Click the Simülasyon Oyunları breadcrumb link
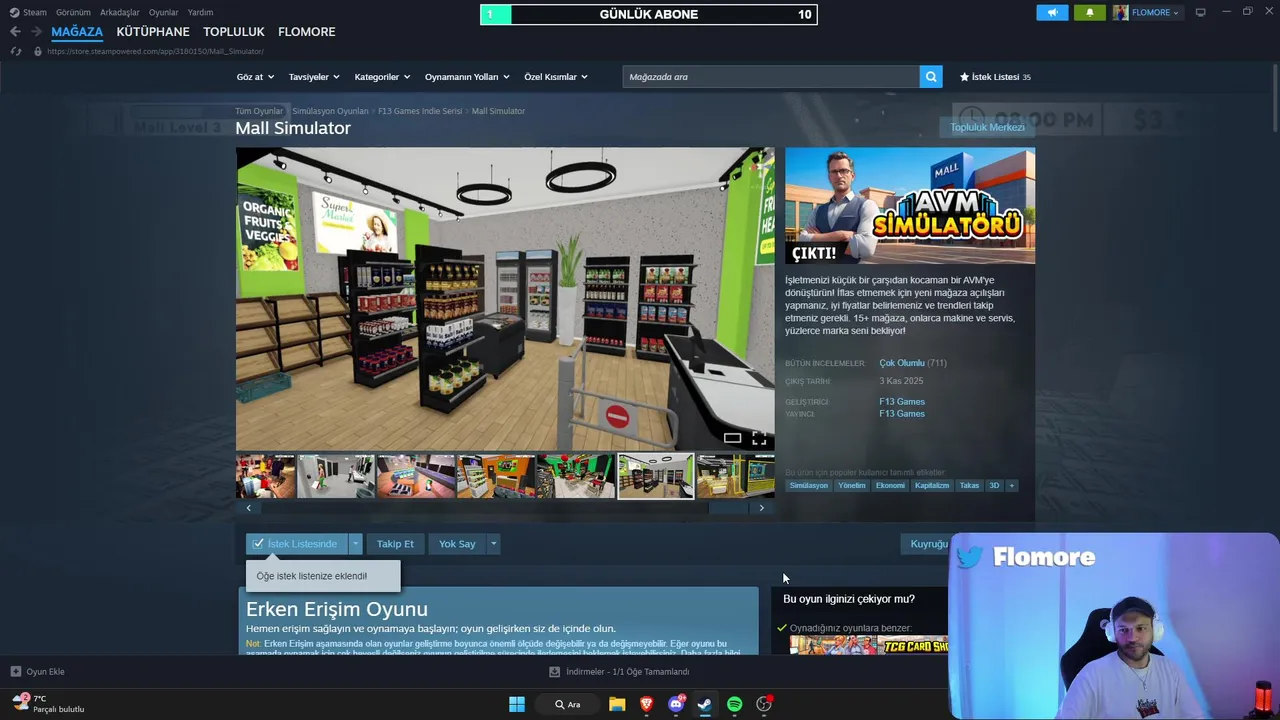Image resolution: width=1280 pixels, height=720 pixels. tap(330, 111)
